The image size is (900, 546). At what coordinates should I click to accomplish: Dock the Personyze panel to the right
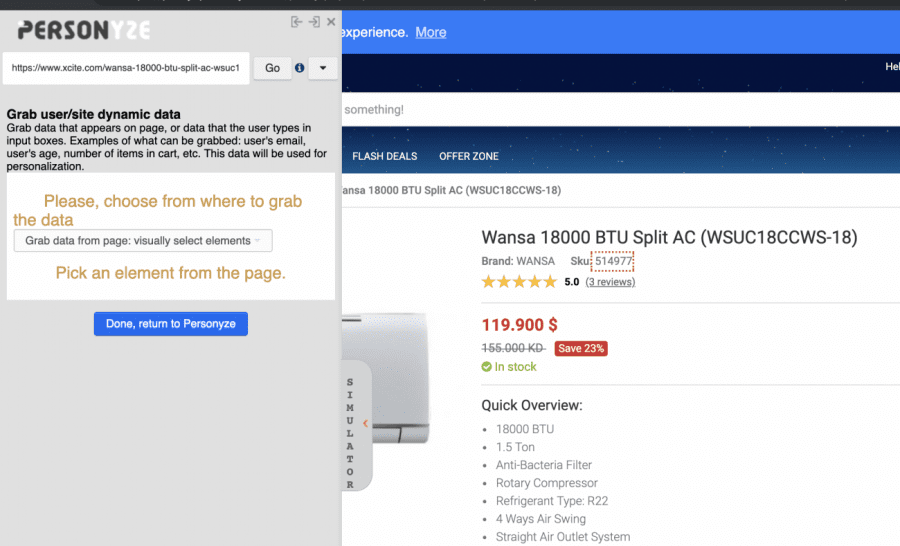pyautogui.click(x=314, y=22)
